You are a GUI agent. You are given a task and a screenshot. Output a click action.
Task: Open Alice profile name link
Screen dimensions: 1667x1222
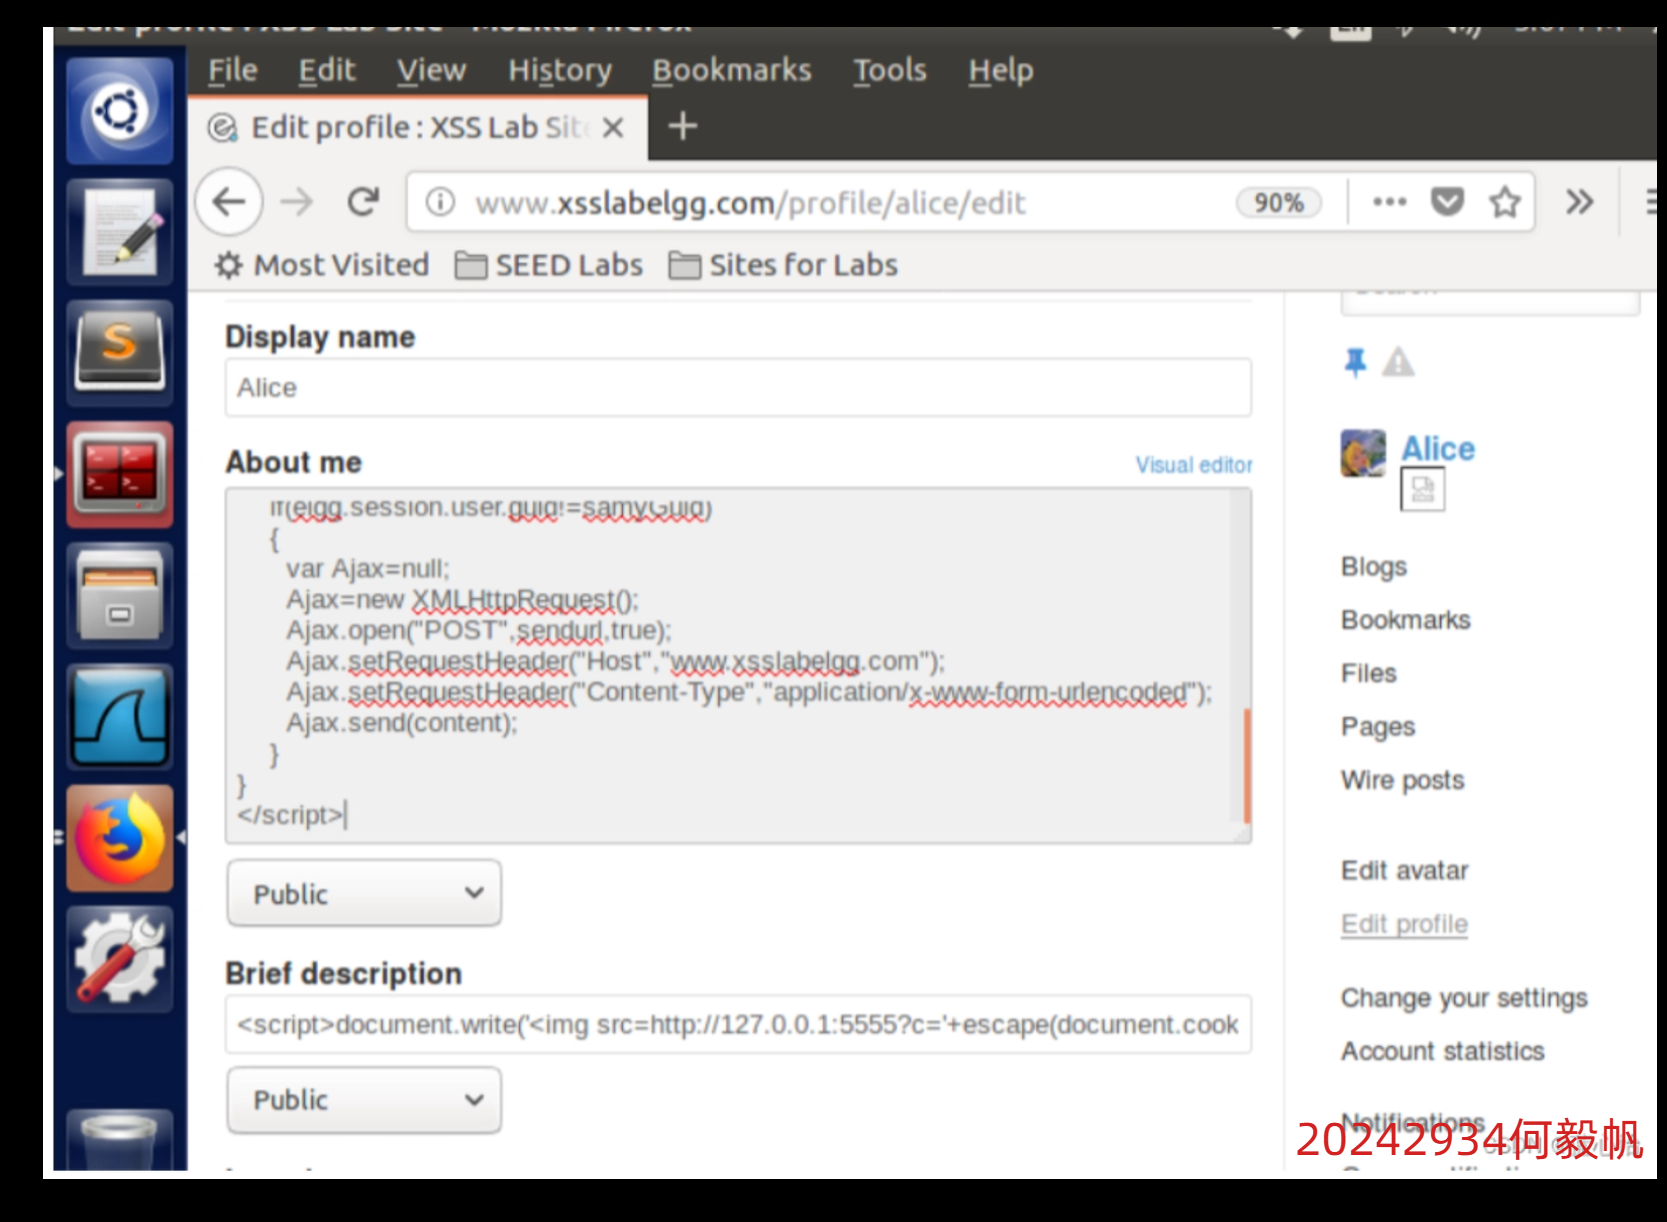1437,449
